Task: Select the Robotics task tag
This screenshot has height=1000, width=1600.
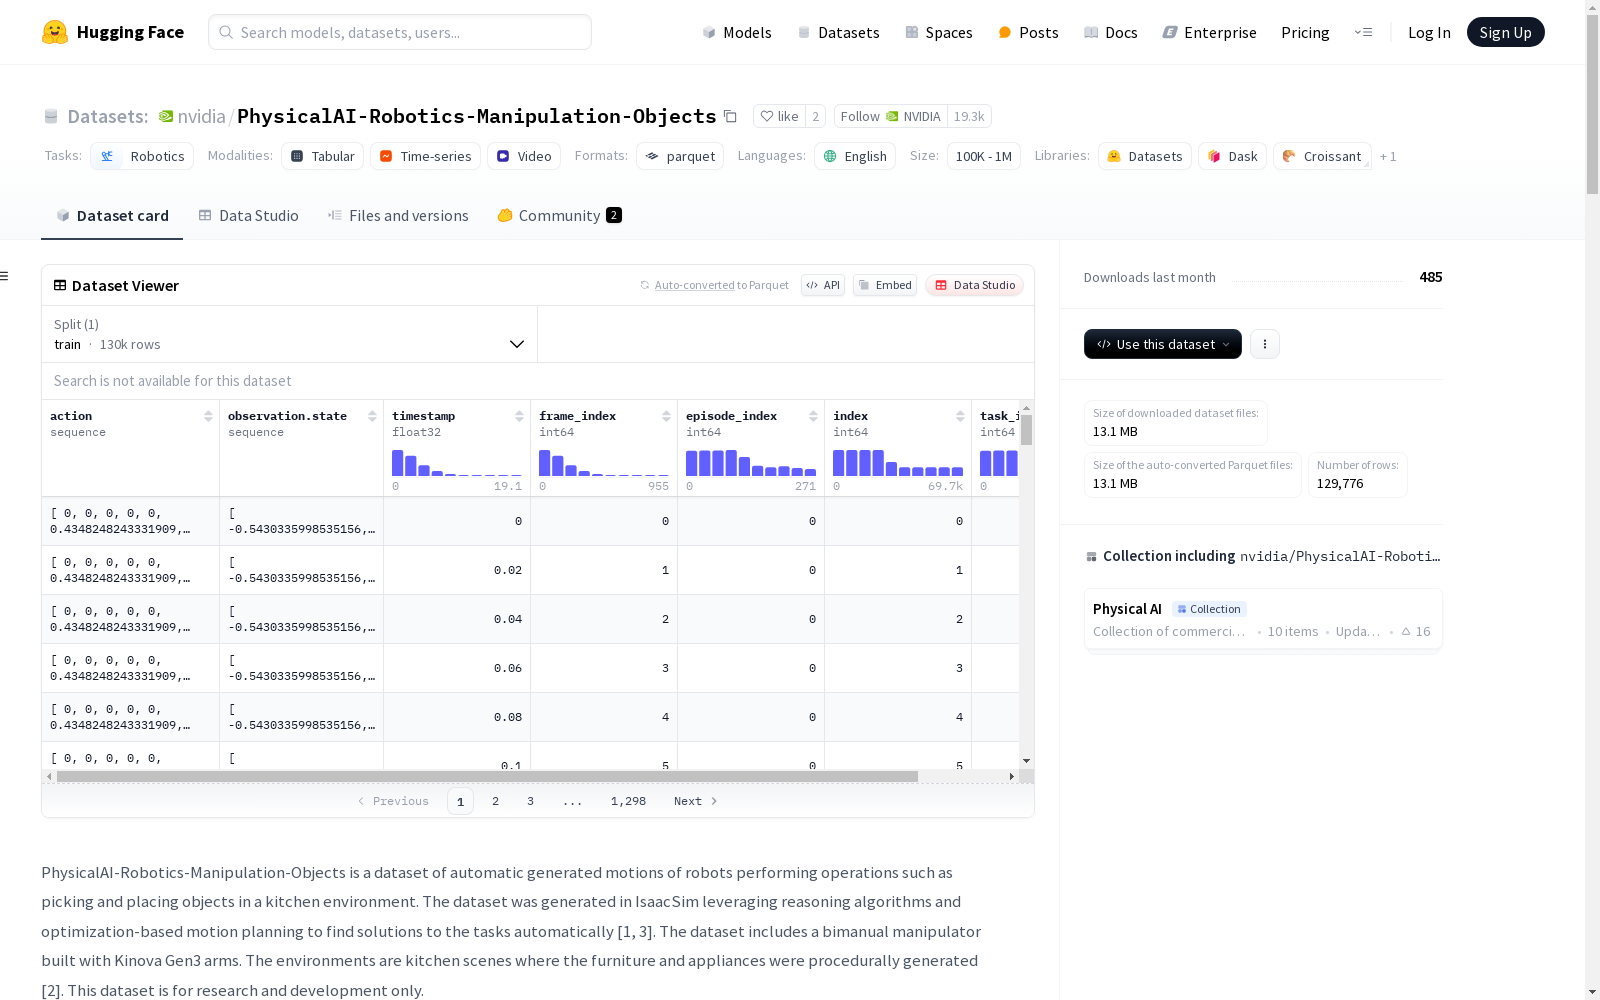Action: [x=142, y=156]
